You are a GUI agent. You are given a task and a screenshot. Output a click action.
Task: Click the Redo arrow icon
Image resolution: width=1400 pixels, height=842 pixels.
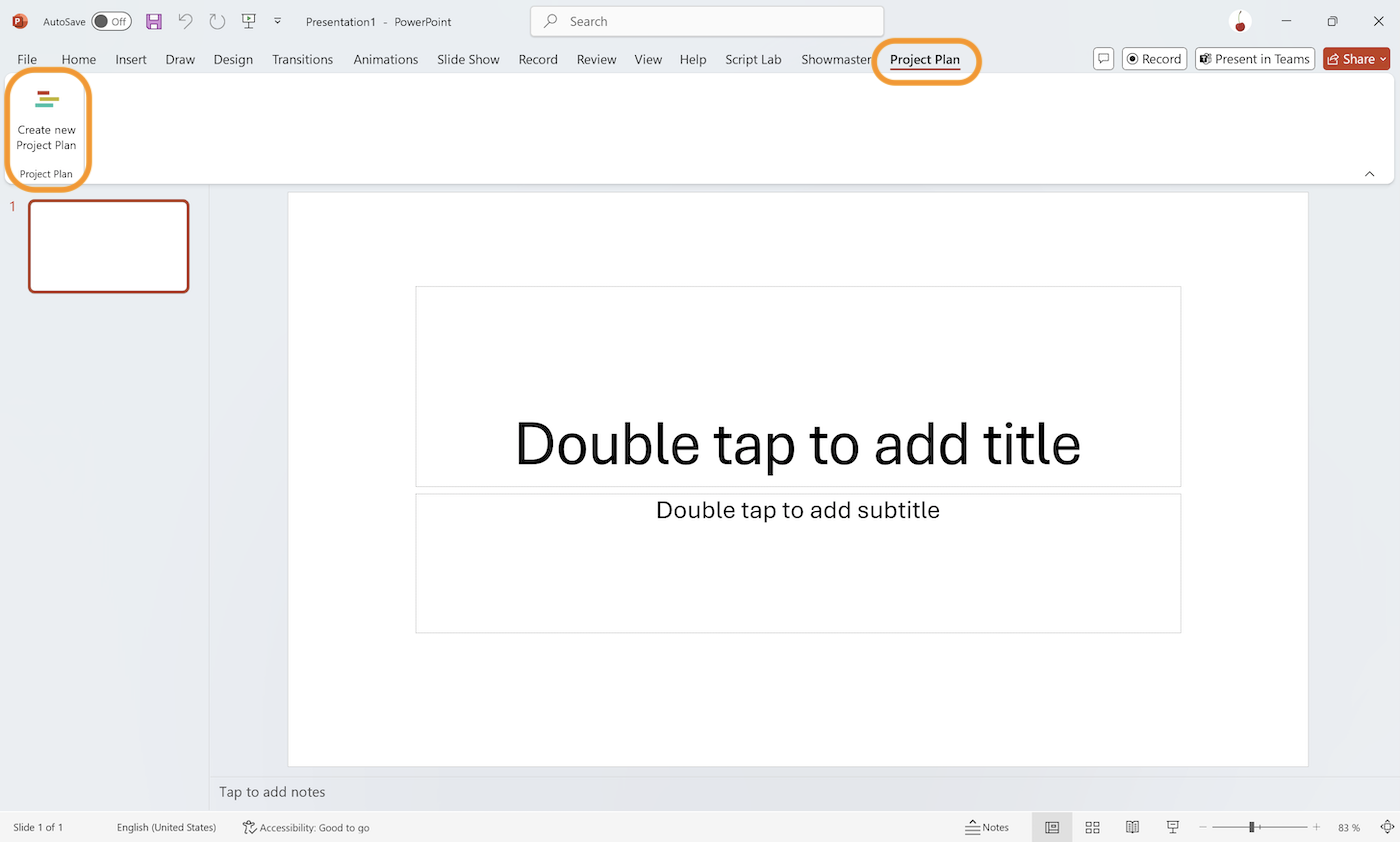(x=217, y=21)
